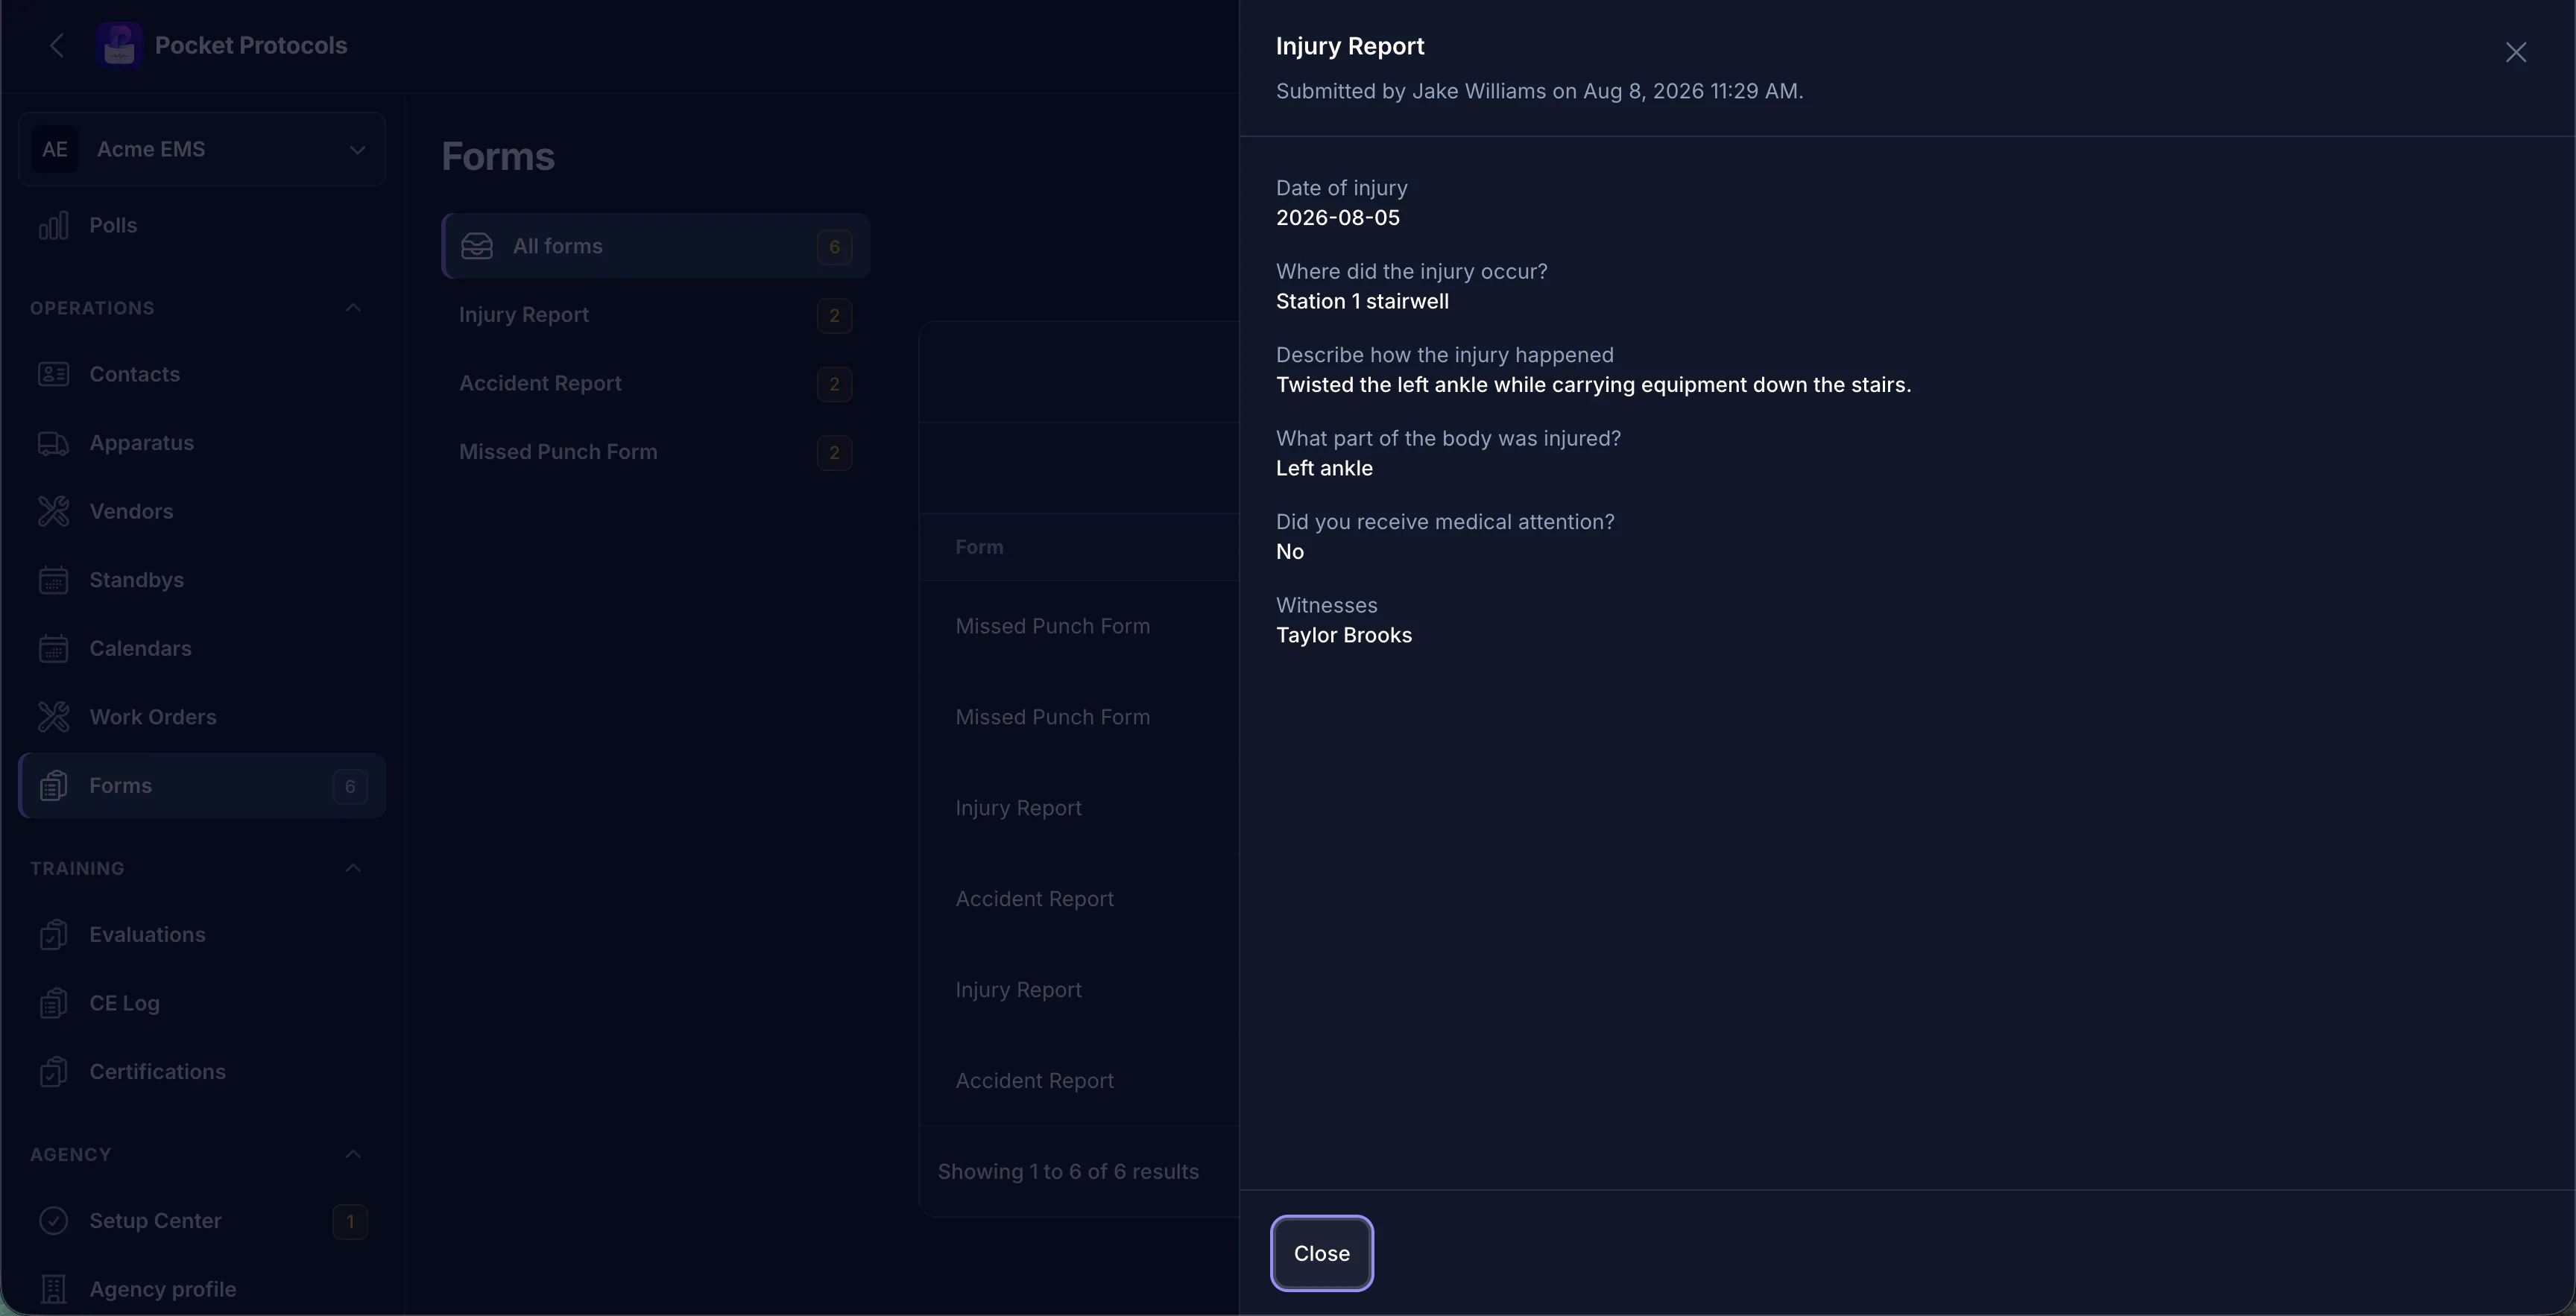
Task: Open Calendars in the sidebar
Action: point(201,648)
